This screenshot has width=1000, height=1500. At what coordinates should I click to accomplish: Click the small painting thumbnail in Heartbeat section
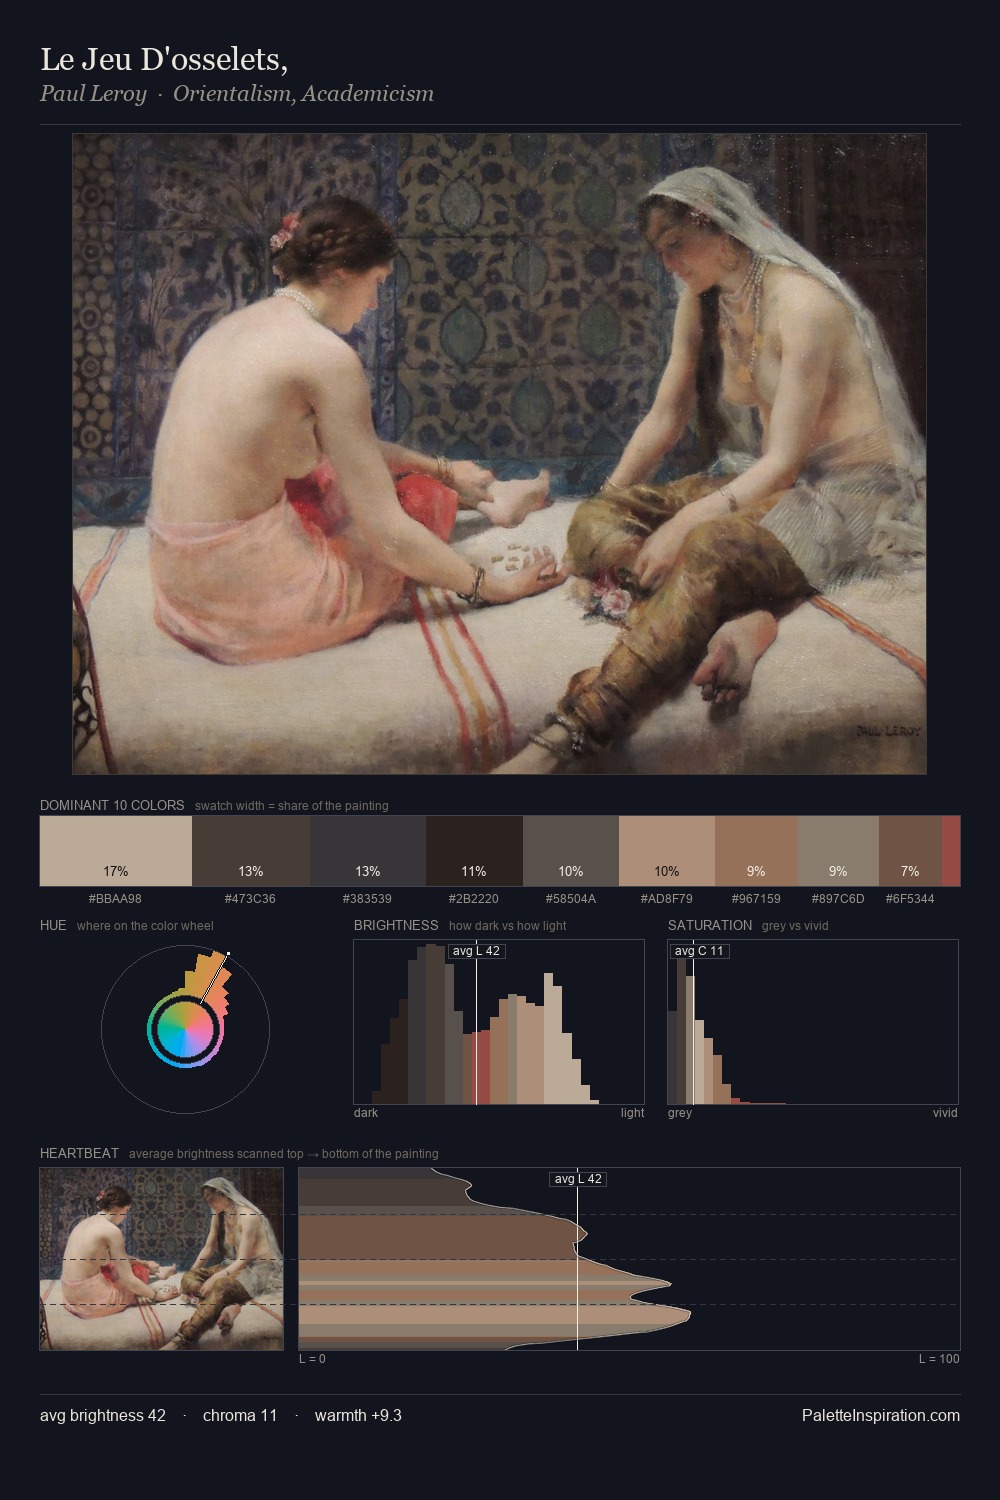pos(161,1259)
